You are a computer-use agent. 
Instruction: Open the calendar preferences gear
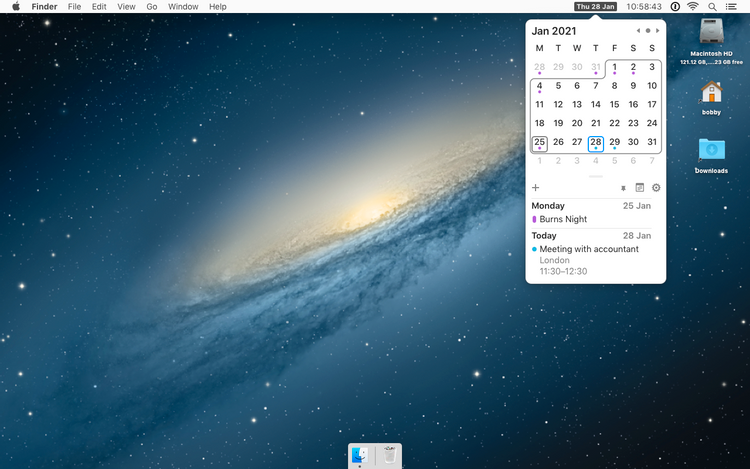tap(656, 188)
